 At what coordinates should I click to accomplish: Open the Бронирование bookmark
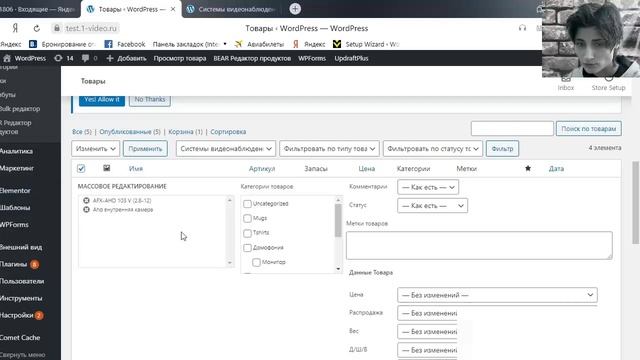click(62, 44)
